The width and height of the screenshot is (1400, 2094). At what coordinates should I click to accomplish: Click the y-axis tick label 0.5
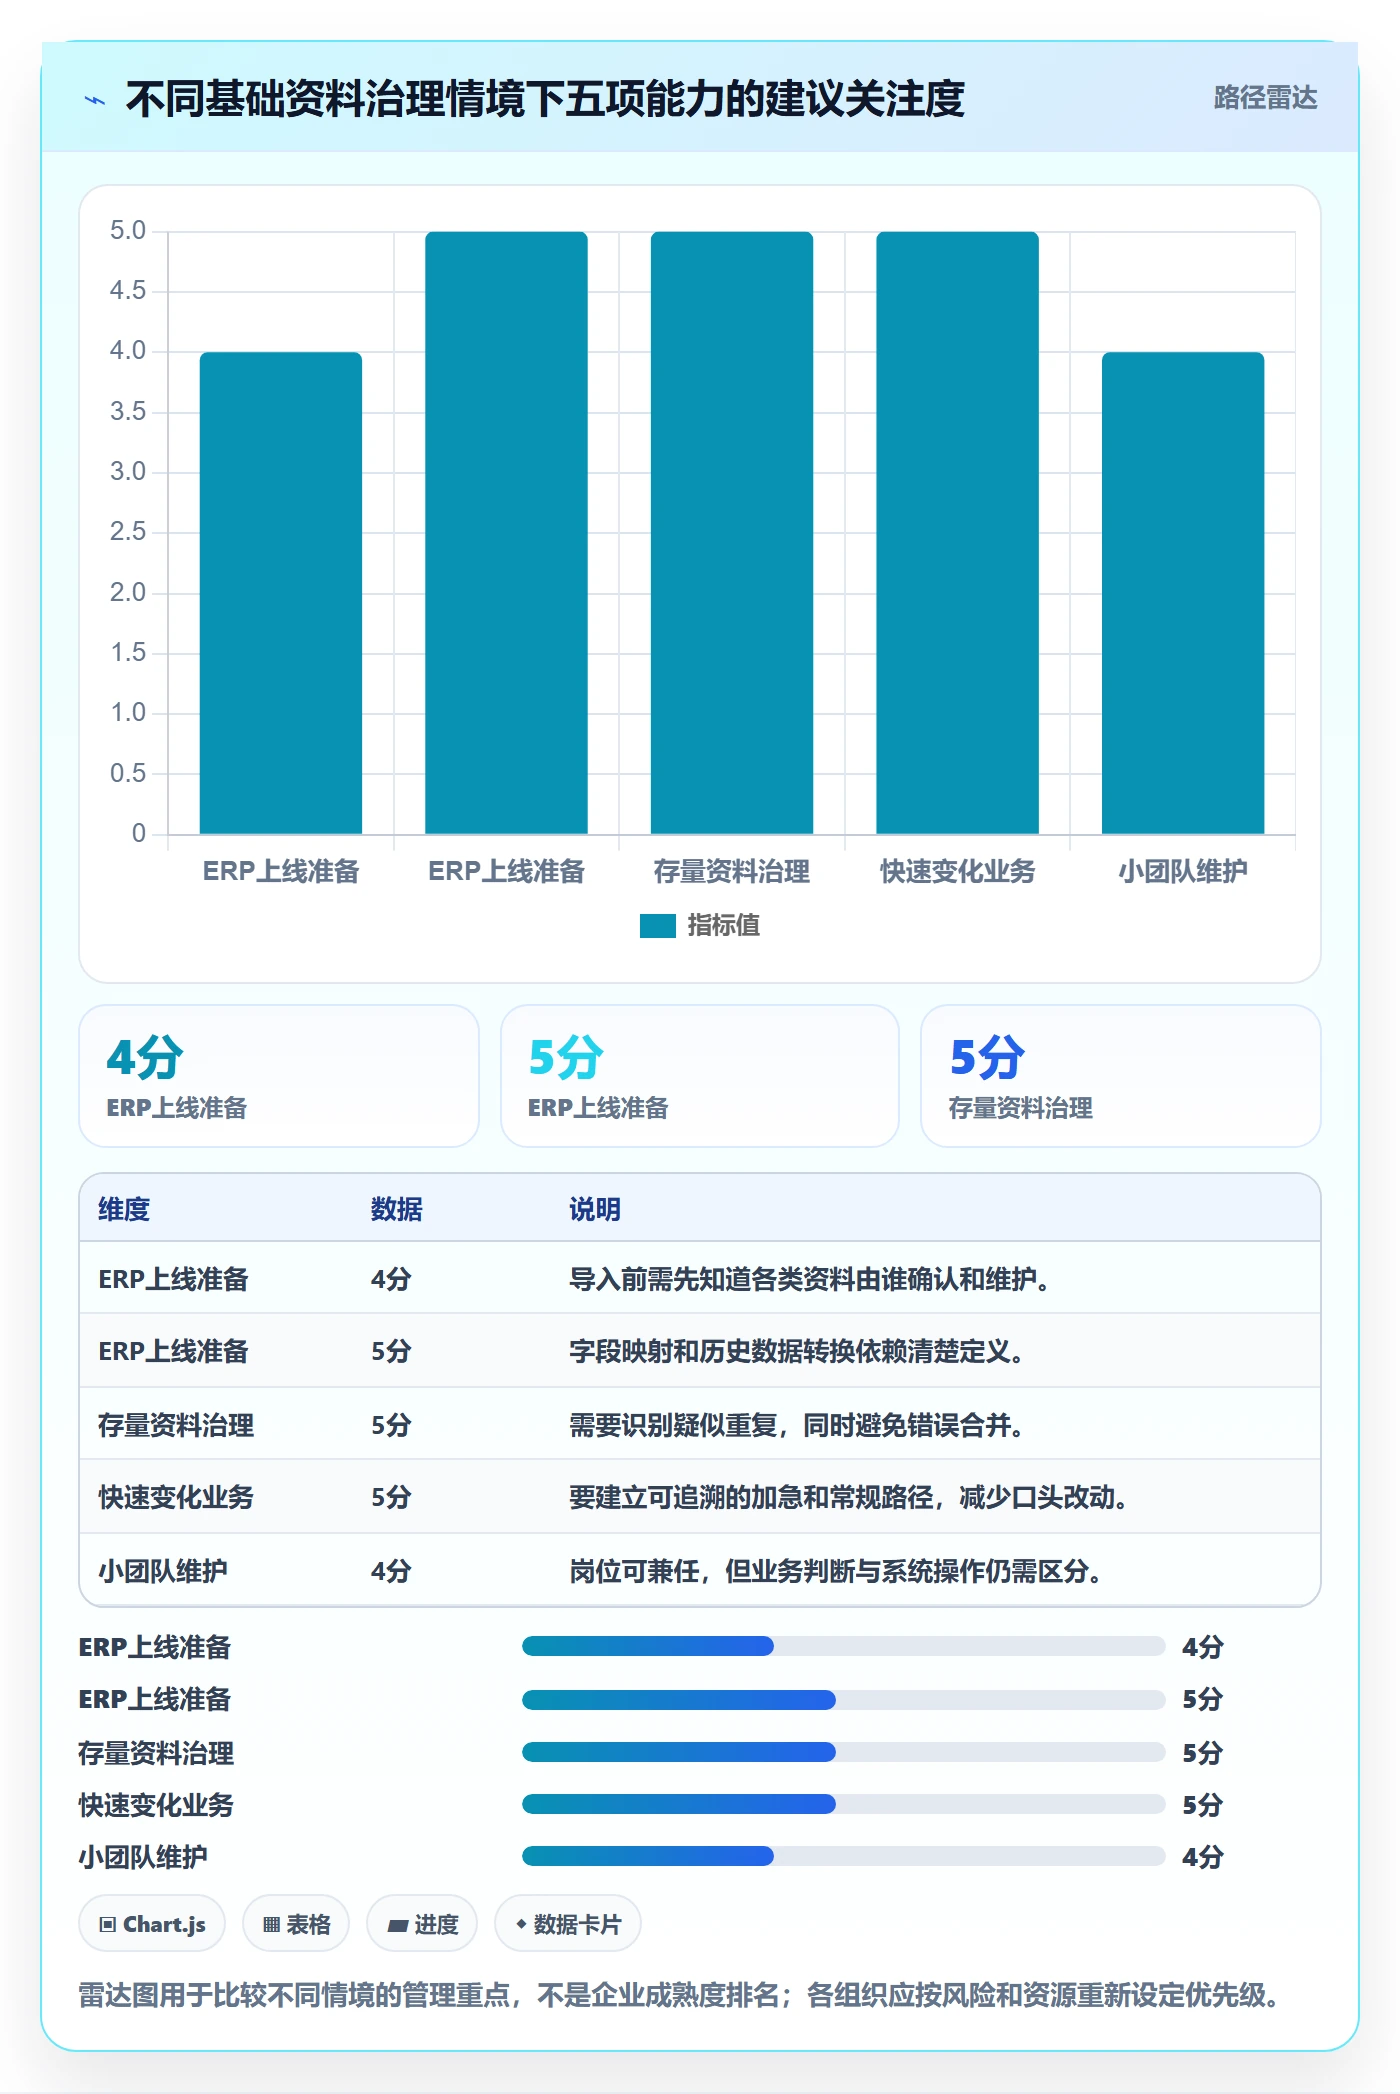pos(128,773)
